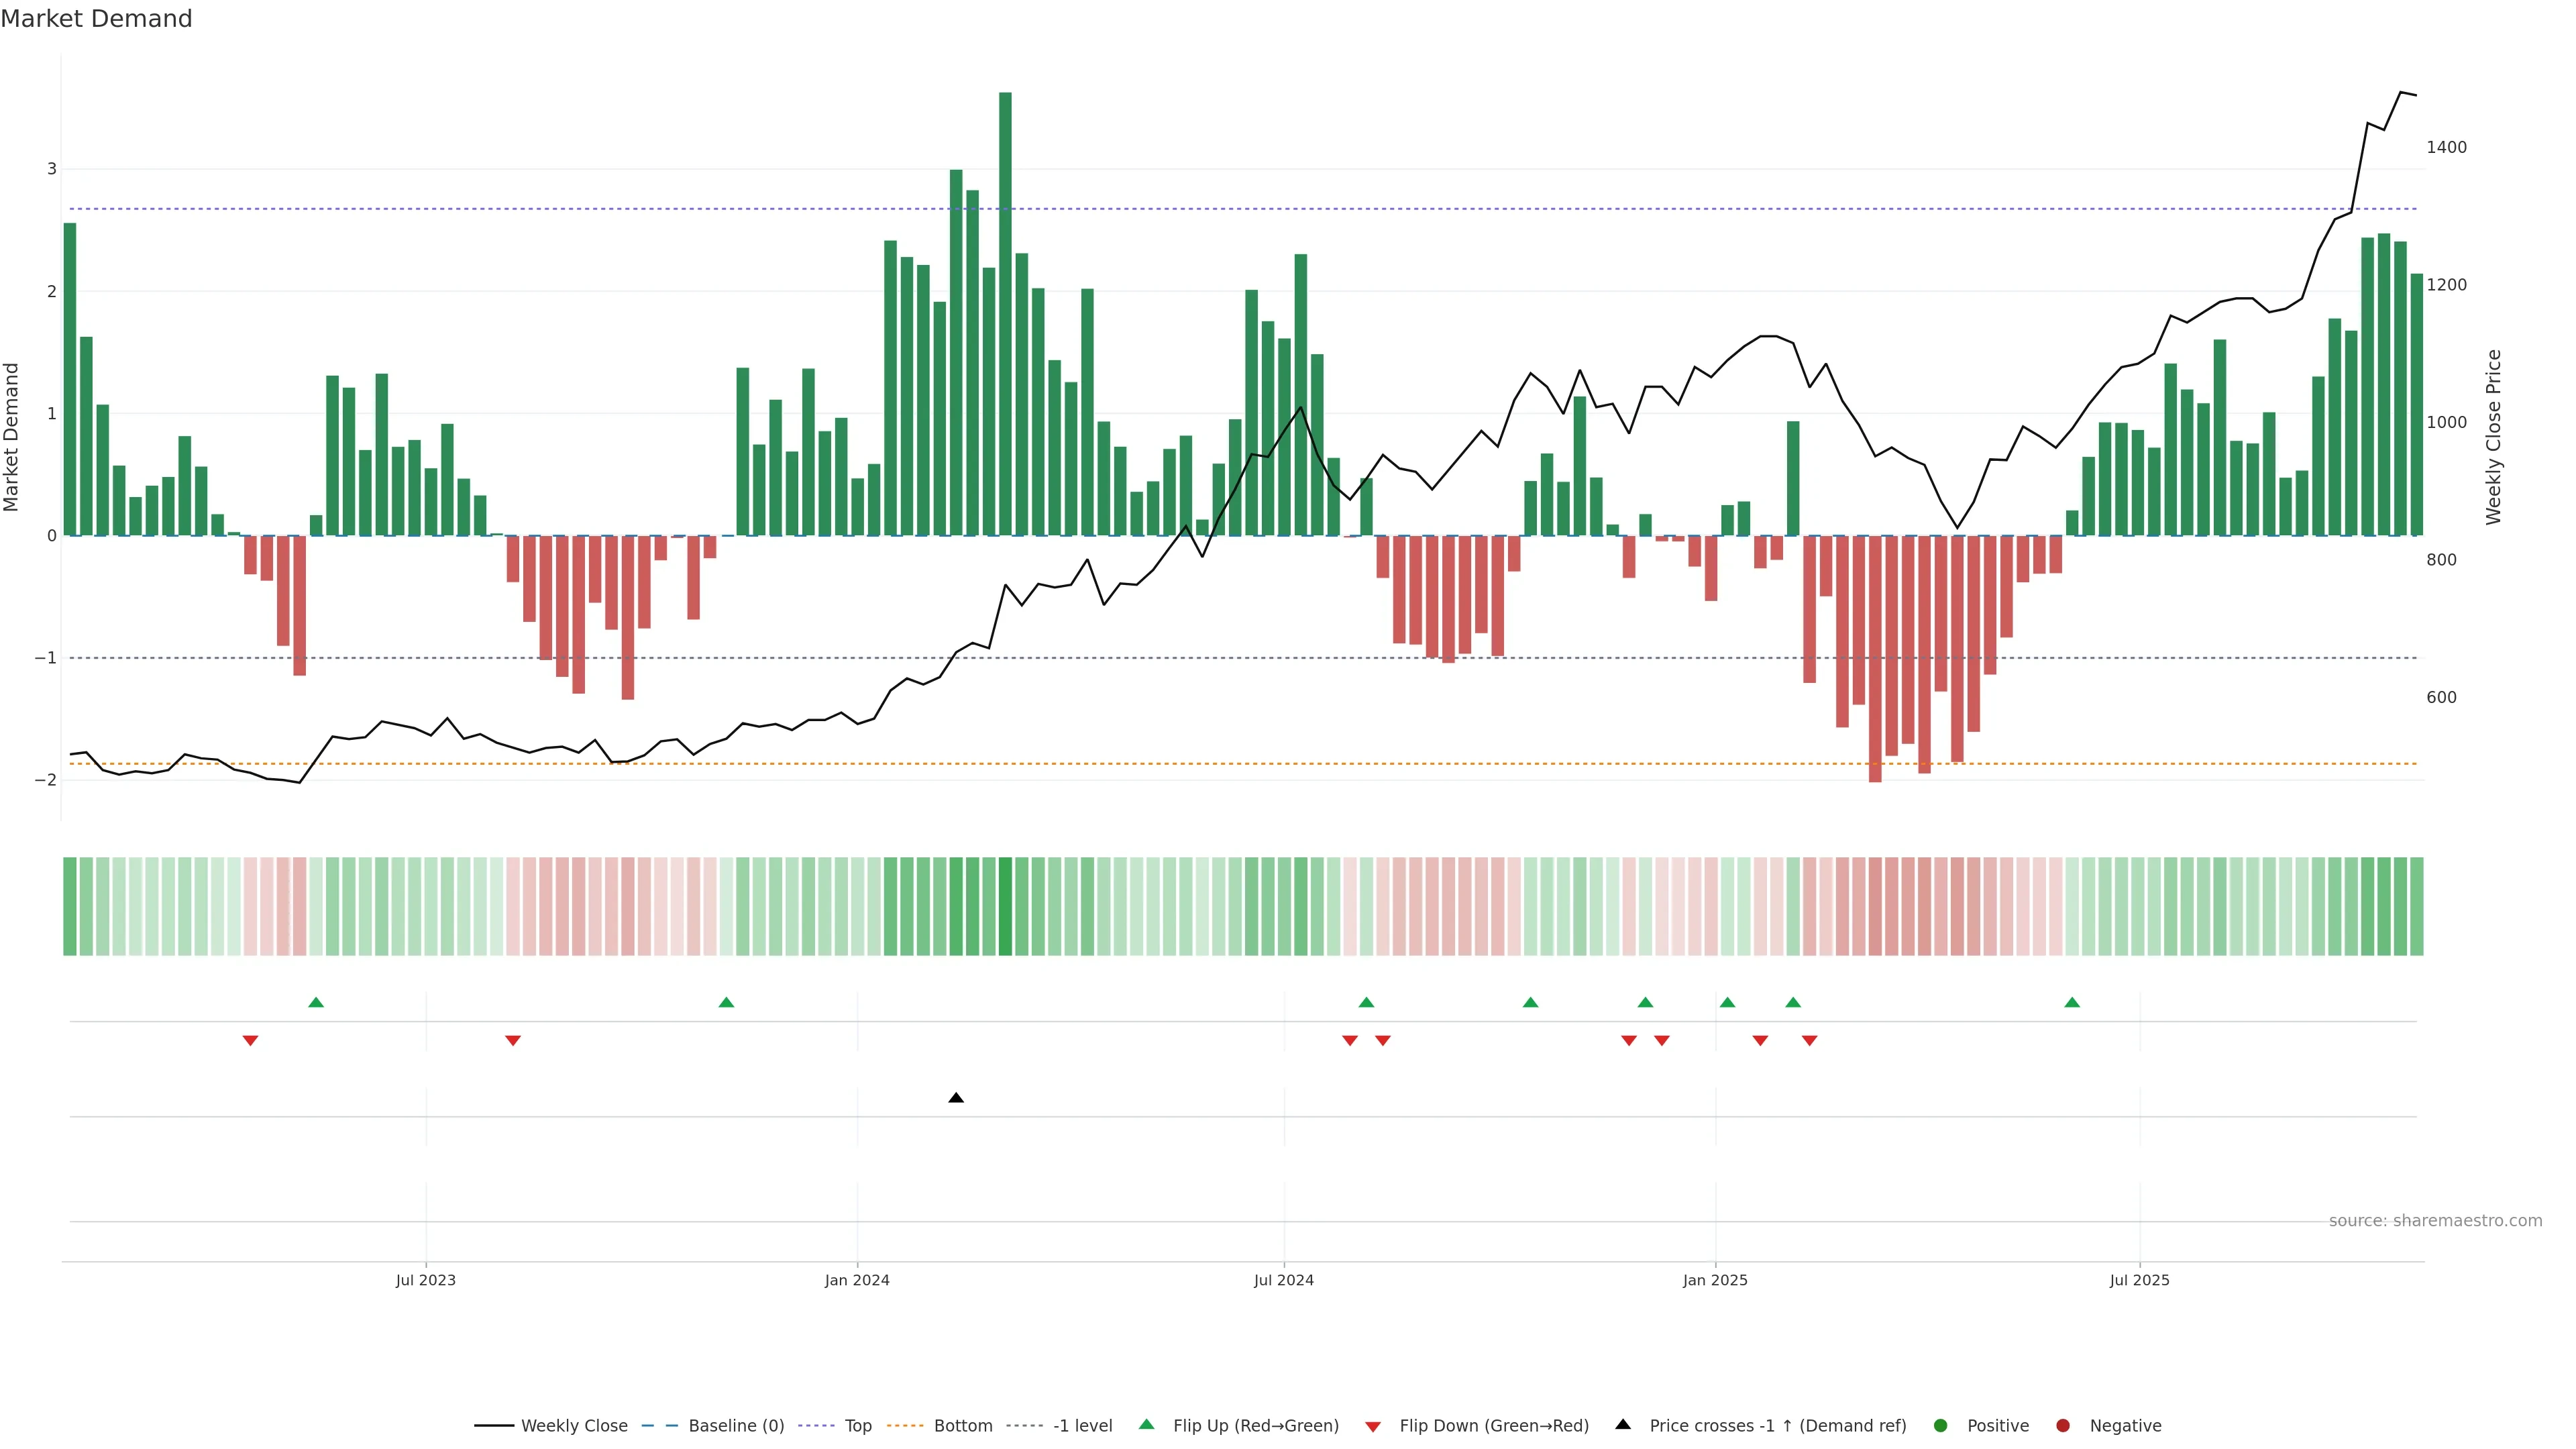Hide the Negative series via legend
The height and width of the screenshot is (1449, 2576).
coord(2125,1425)
